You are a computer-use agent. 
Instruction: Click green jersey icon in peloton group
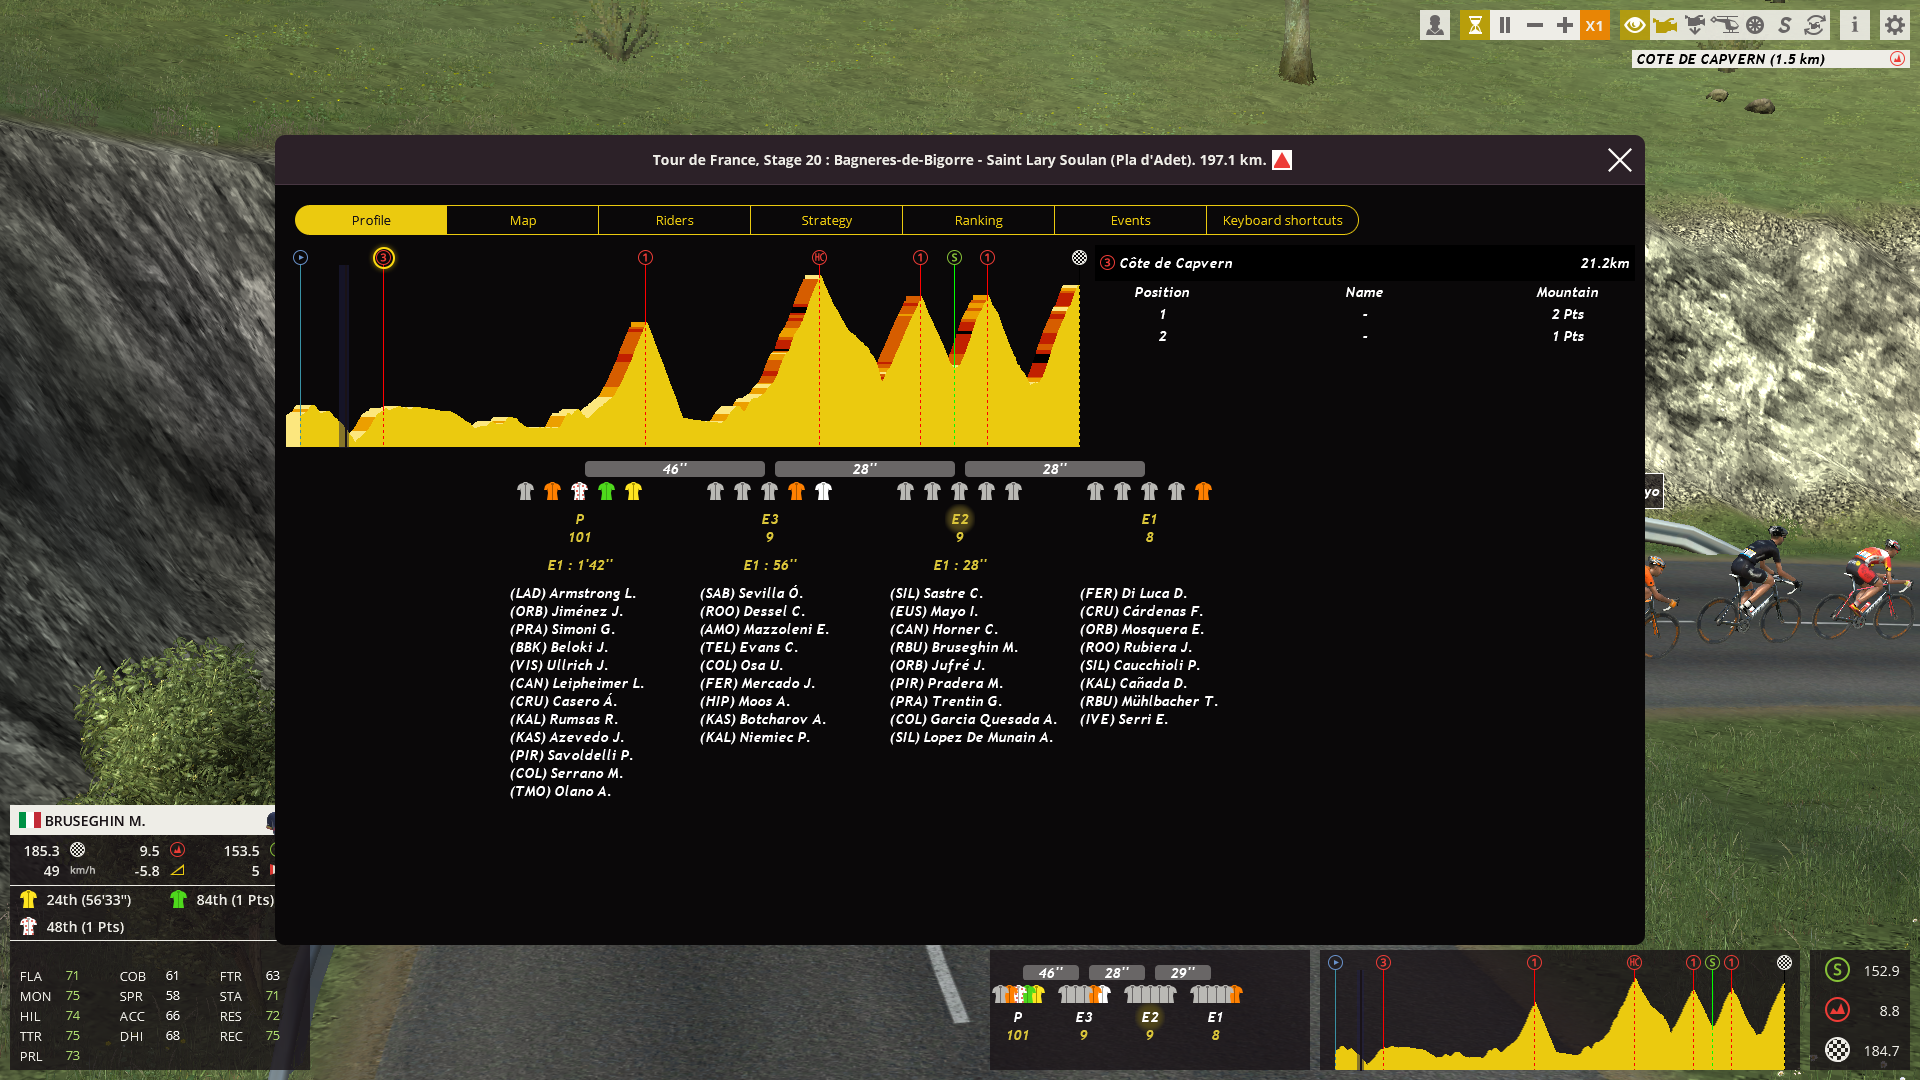tap(606, 491)
